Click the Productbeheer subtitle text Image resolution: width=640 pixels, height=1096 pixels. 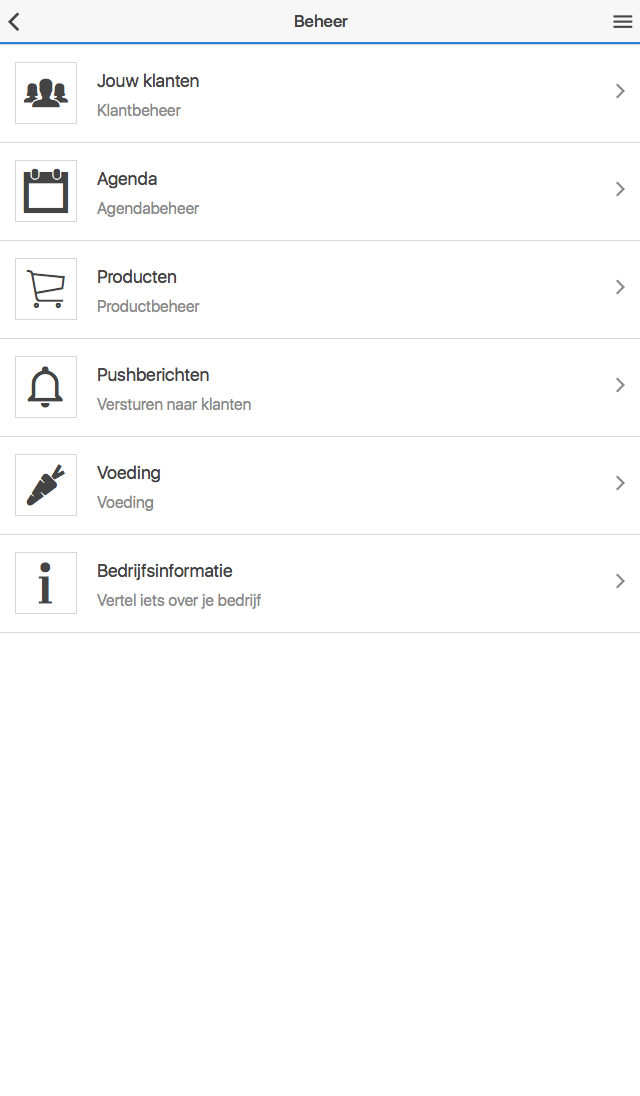tap(148, 306)
